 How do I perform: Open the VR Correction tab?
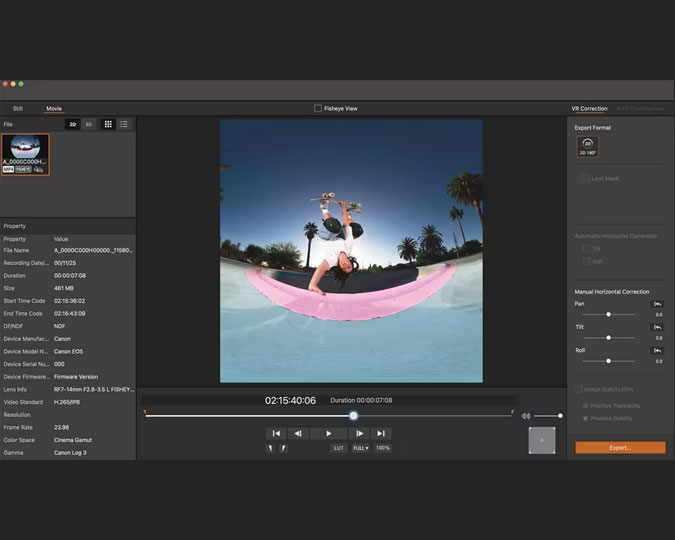point(589,108)
